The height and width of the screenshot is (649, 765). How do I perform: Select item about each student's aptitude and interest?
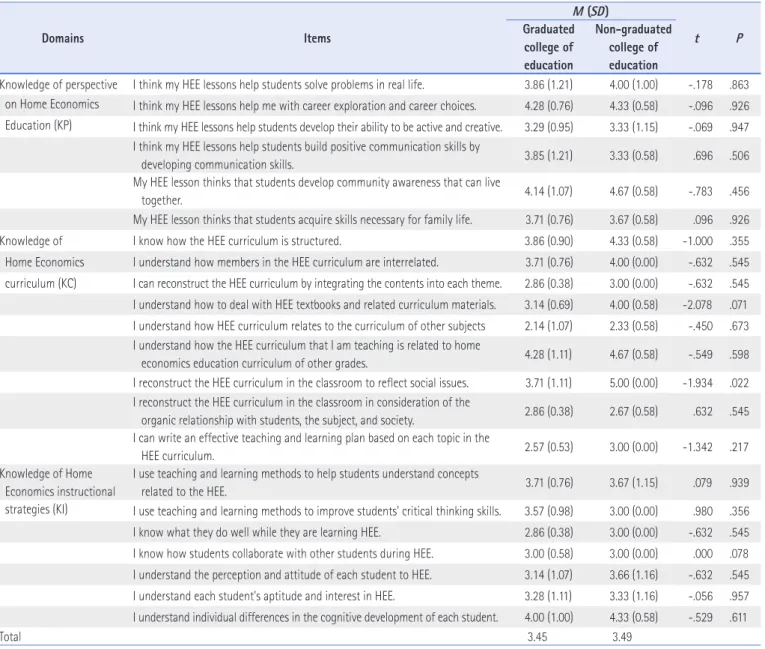tap(264, 596)
